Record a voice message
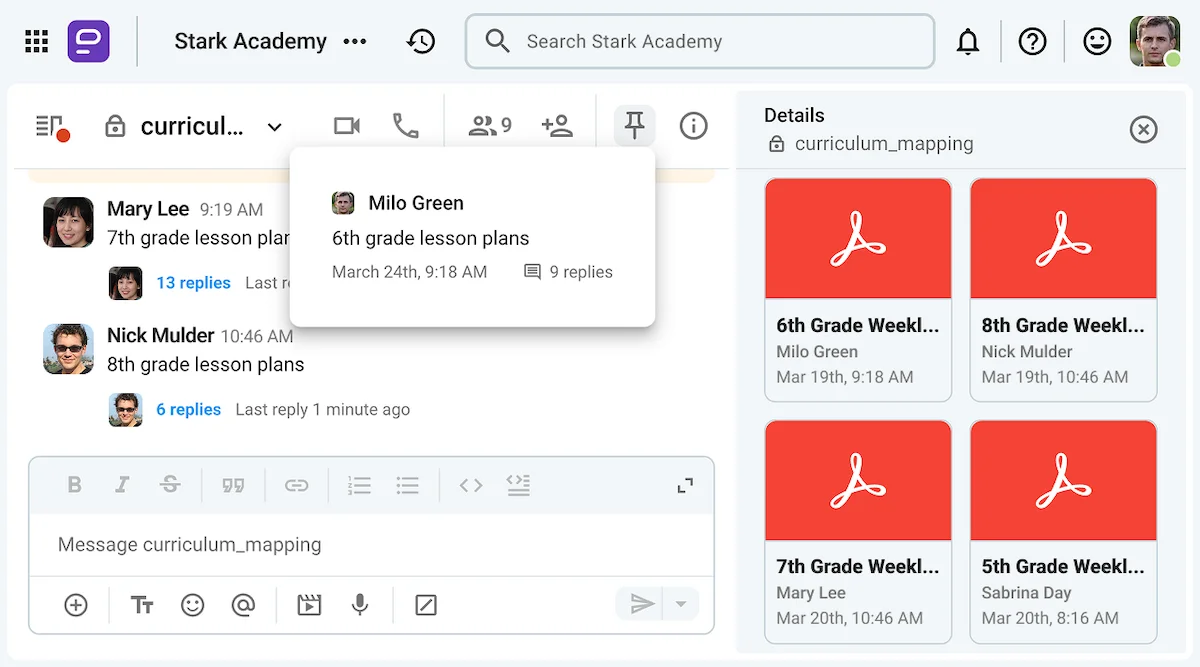The width and height of the screenshot is (1200, 667). pyautogui.click(x=360, y=605)
